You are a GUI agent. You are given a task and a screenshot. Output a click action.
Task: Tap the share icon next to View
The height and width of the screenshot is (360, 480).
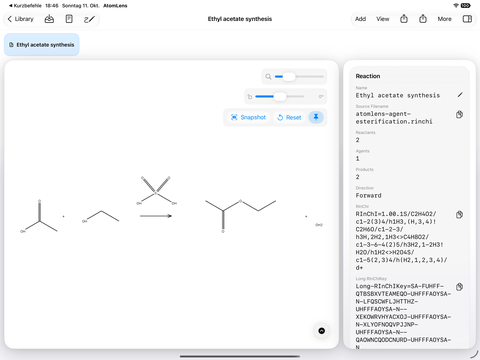point(404,19)
